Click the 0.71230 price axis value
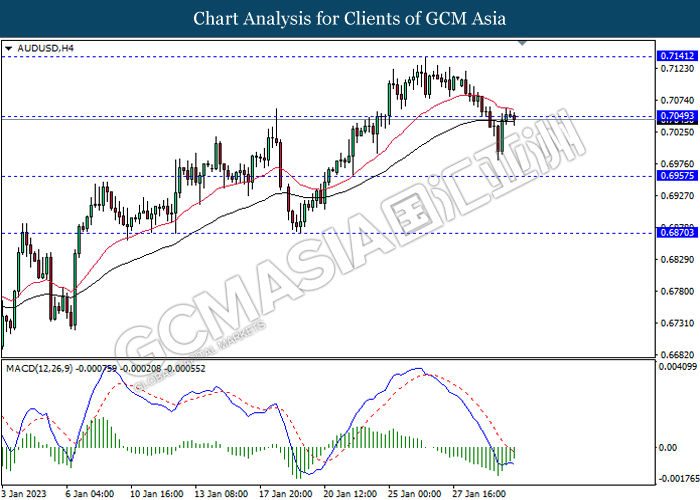Screen dimensions: 700x500 [677, 69]
